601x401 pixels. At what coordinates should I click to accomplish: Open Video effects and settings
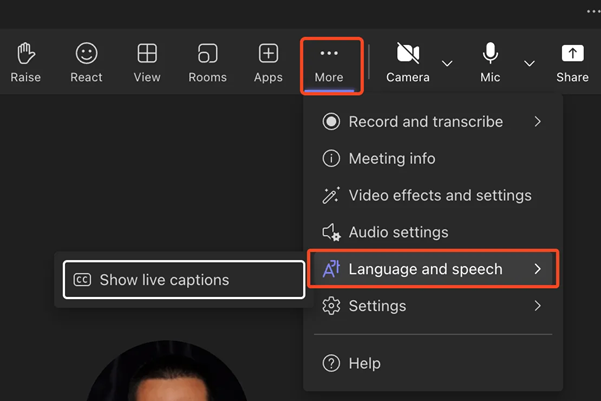(x=433, y=196)
